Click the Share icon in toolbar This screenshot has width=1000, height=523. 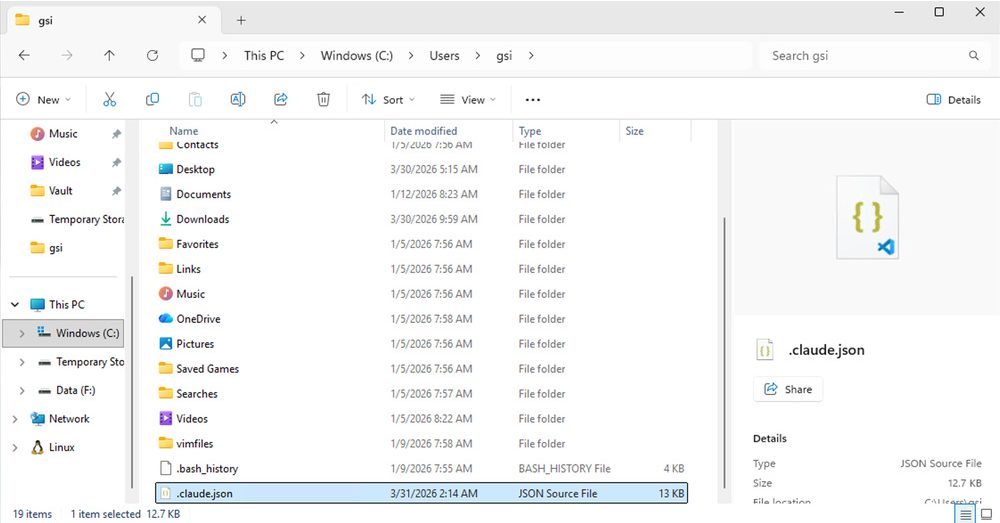pyautogui.click(x=281, y=100)
